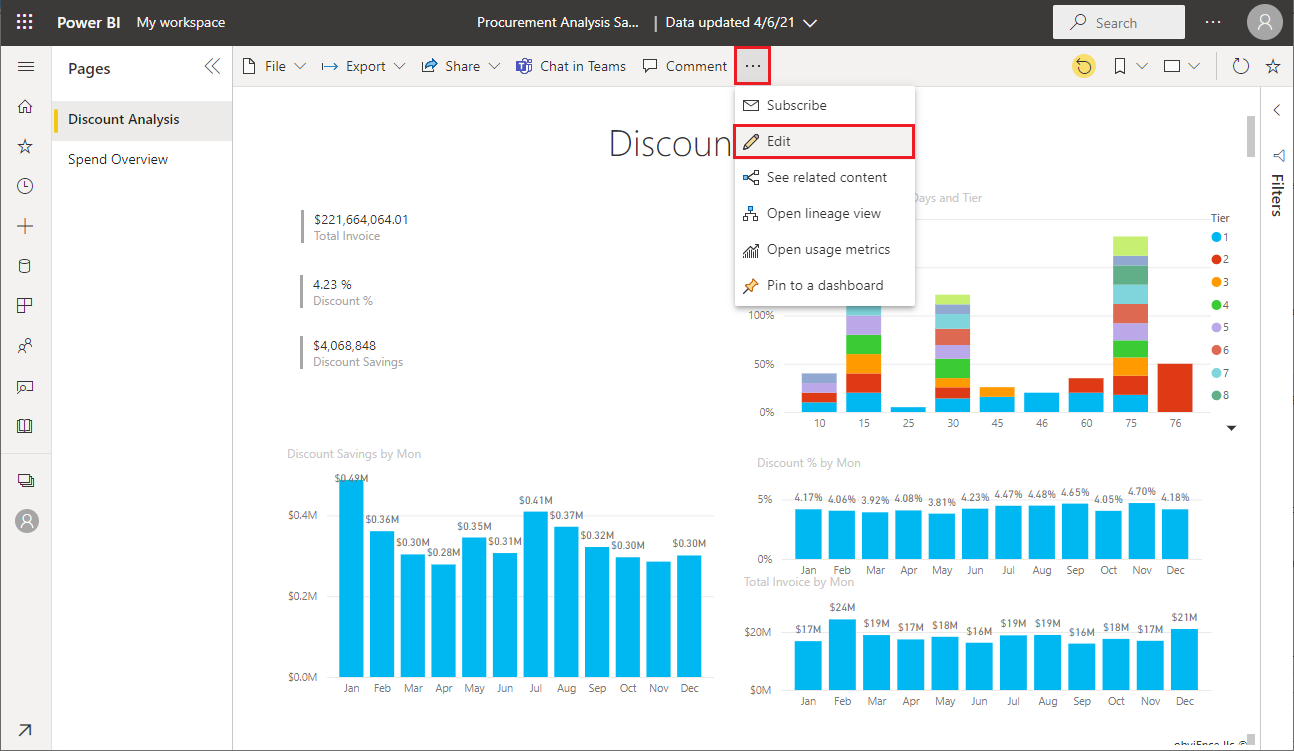Screen dimensions: 1294x751
Task: Toggle the hamburger navigation pane button
Action: [26, 67]
